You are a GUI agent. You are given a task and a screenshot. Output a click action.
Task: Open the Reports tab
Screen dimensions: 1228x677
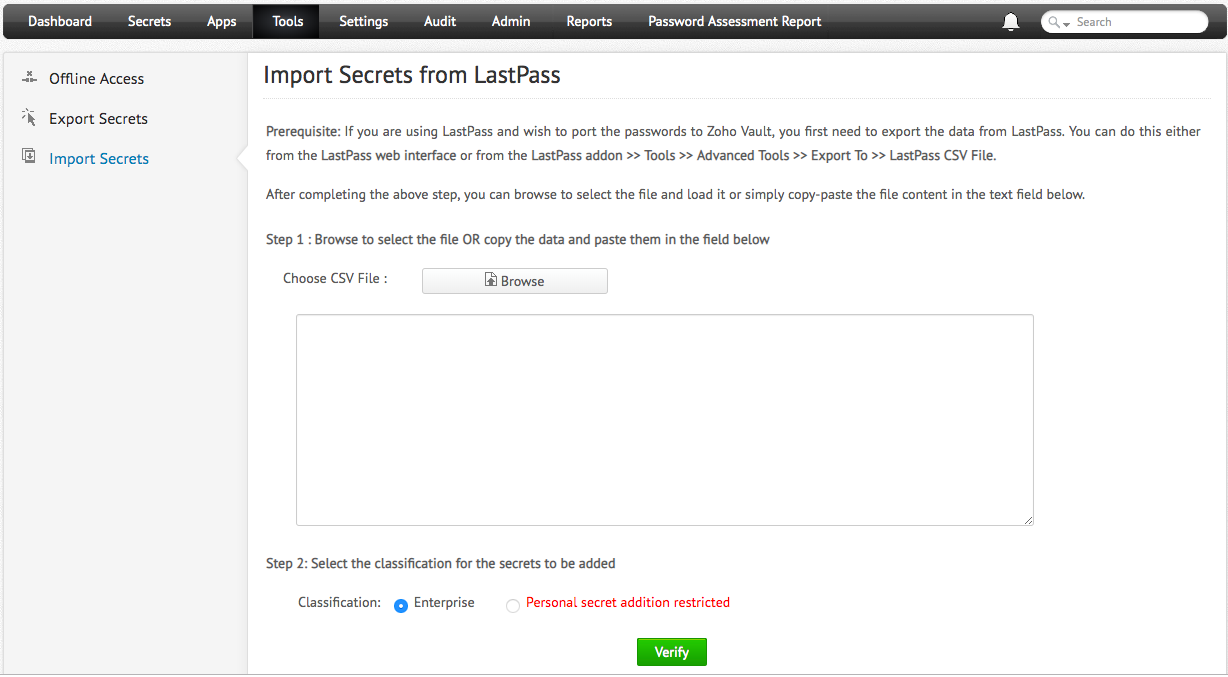click(589, 21)
